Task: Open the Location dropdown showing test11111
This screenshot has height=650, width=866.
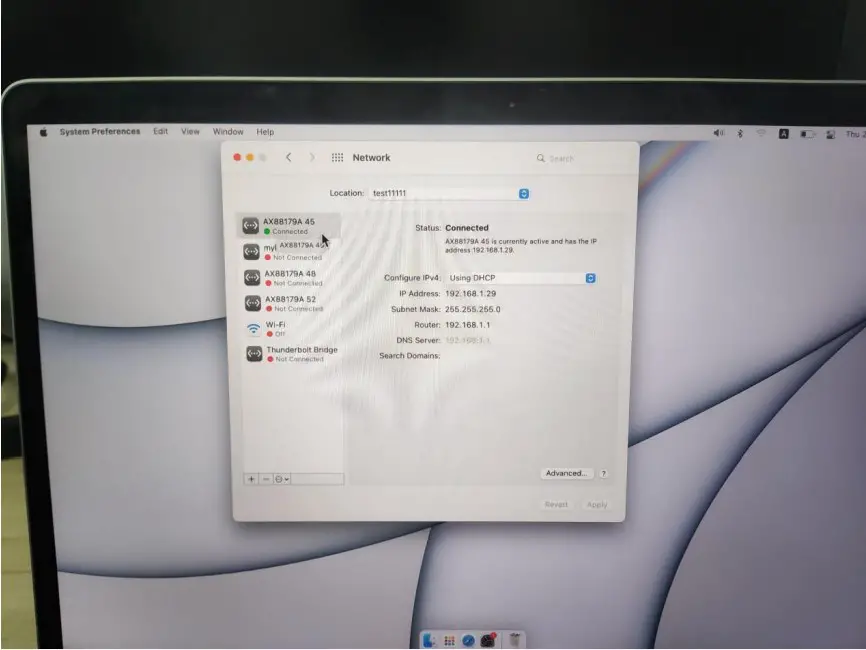Action: (x=449, y=193)
